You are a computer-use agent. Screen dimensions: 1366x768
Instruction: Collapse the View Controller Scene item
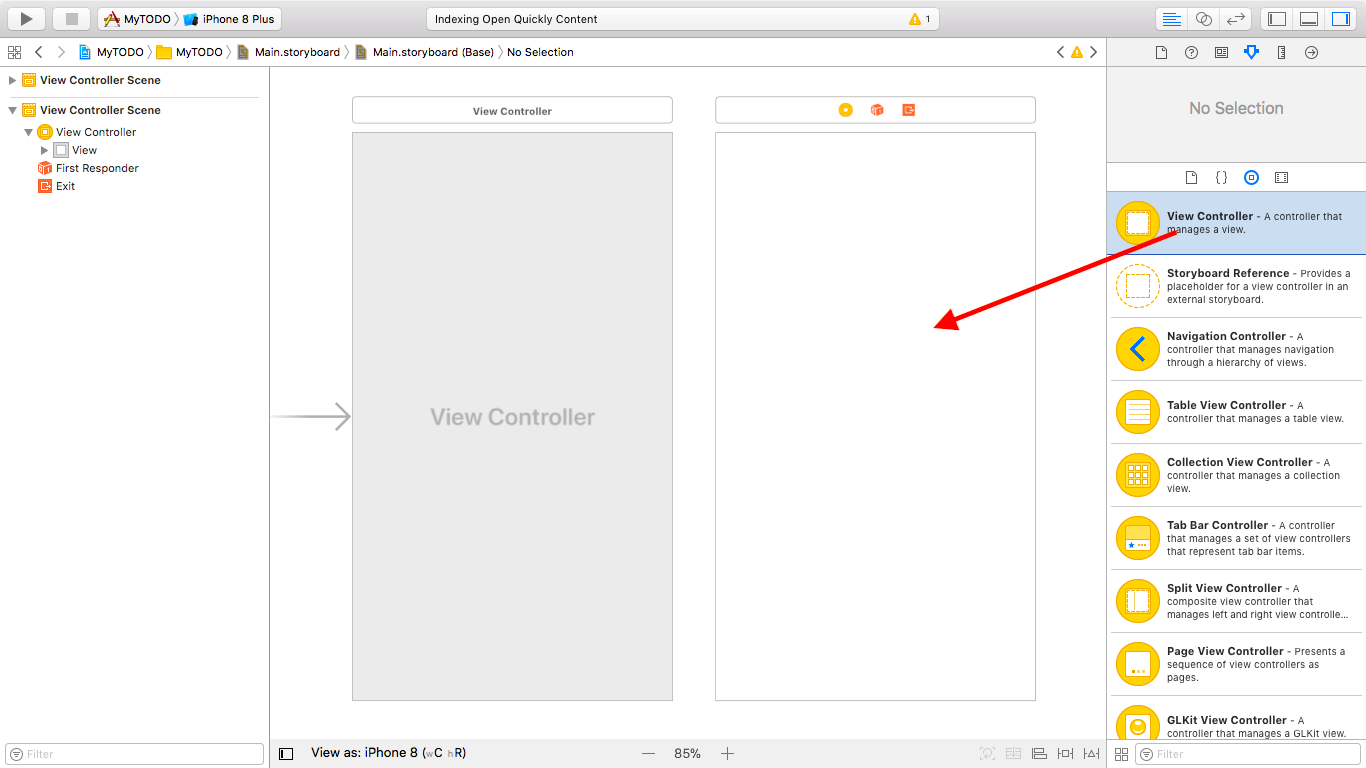point(14,109)
